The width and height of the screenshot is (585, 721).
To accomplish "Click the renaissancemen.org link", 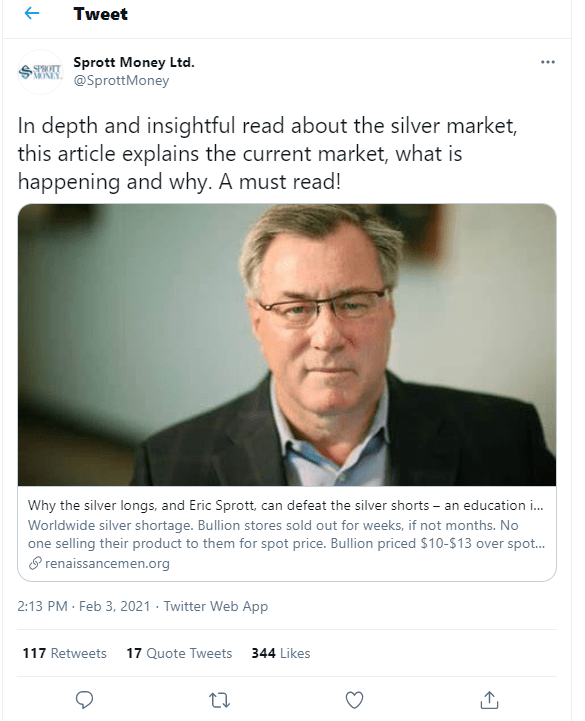I will point(107,563).
